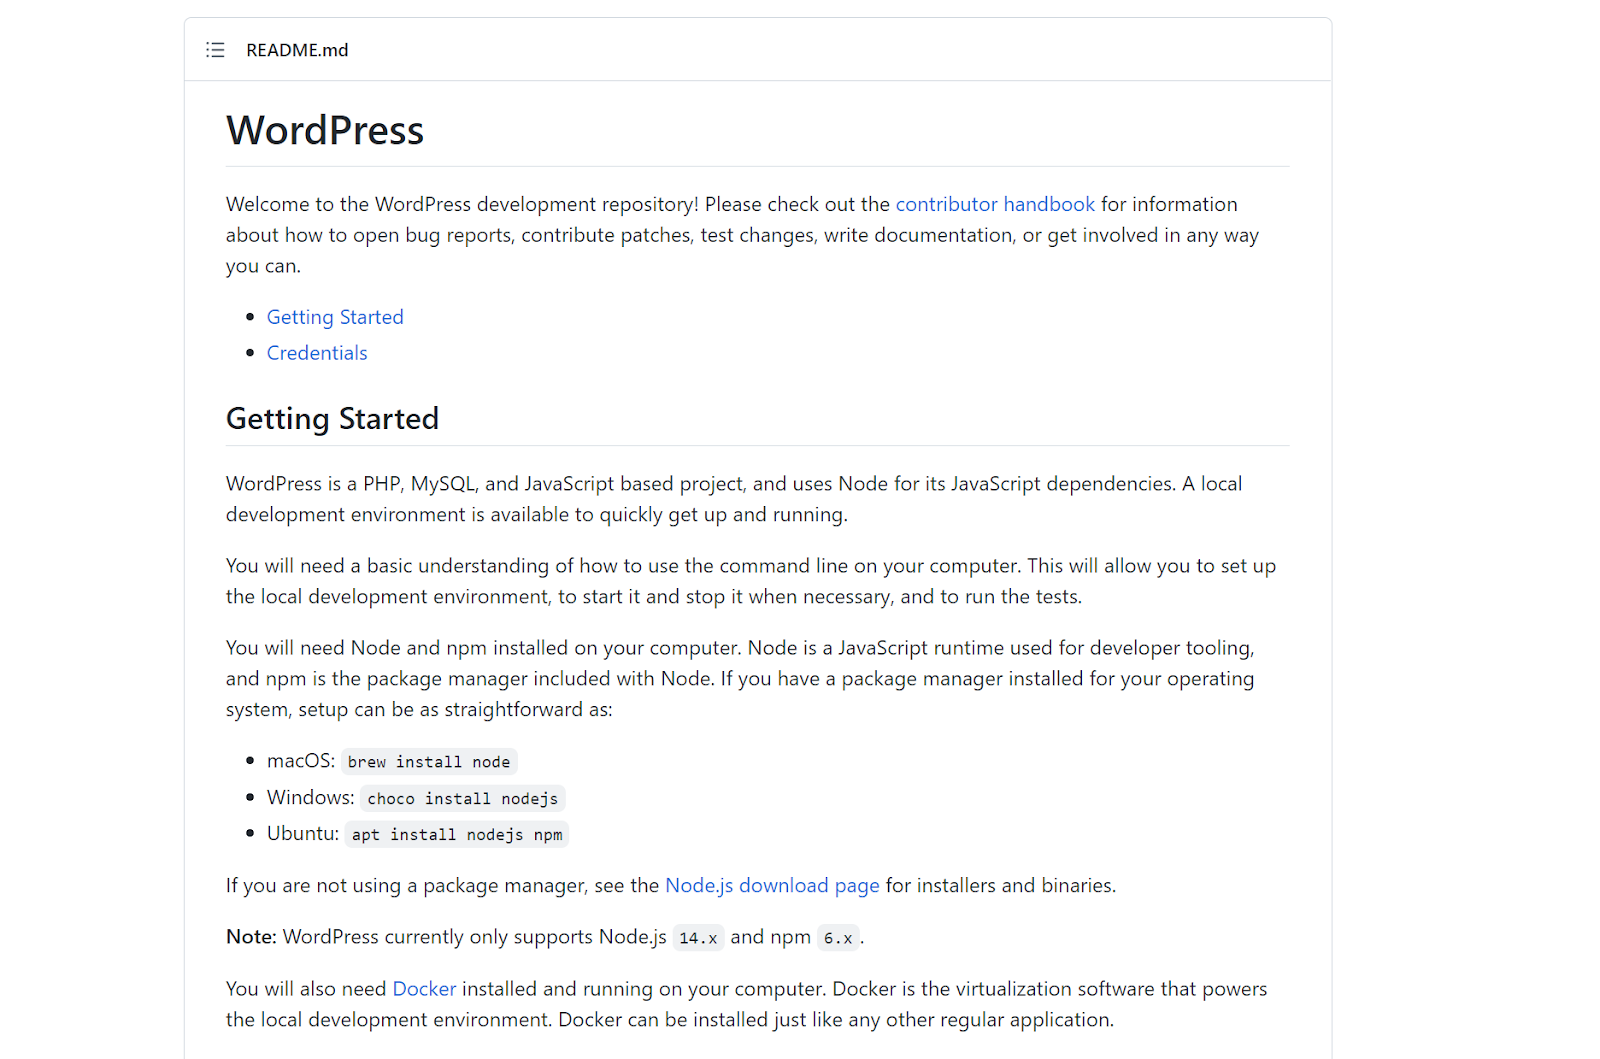Select the brew install node code snippet
1600x1059 pixels.
click(x=428, y=761)
